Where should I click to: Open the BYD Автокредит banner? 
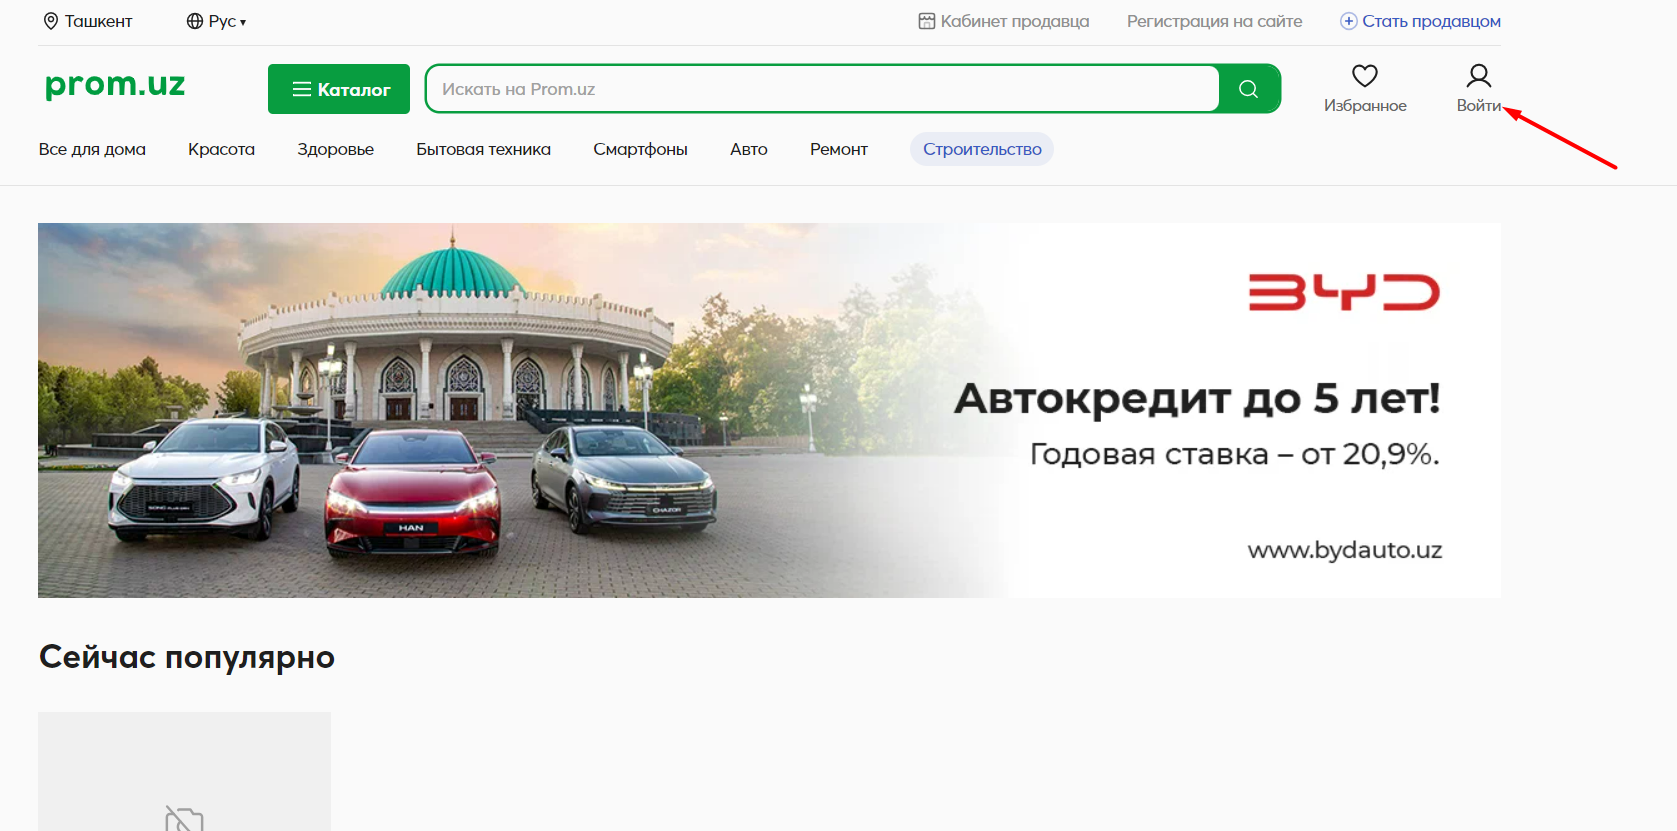769,410
